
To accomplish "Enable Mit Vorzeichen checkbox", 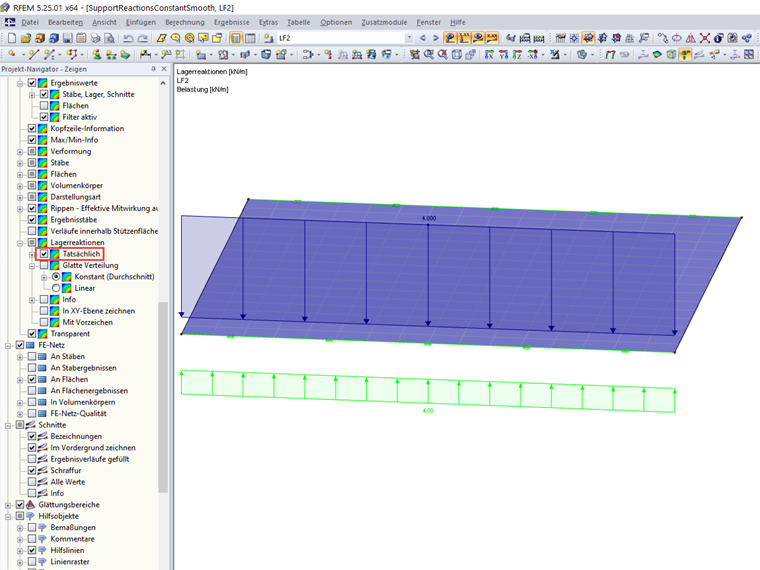I will click(44, 322).
